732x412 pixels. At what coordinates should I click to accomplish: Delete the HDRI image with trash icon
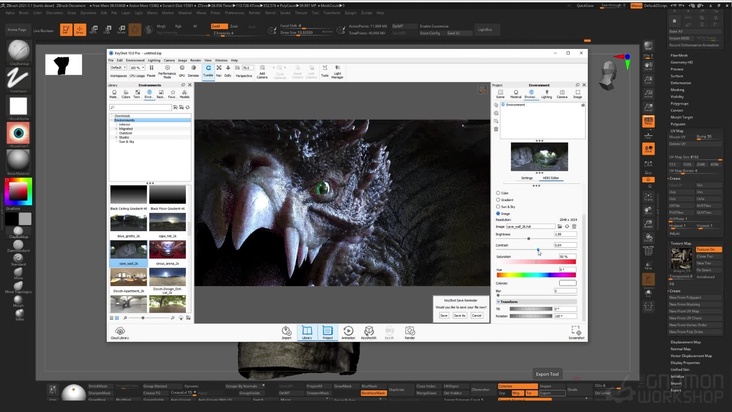point(574,226)
